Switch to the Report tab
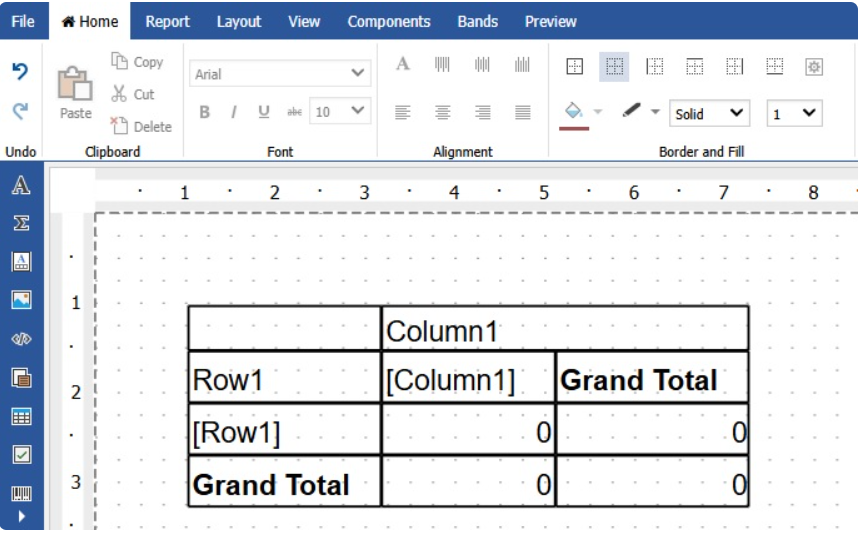 [x=168, y=21]
